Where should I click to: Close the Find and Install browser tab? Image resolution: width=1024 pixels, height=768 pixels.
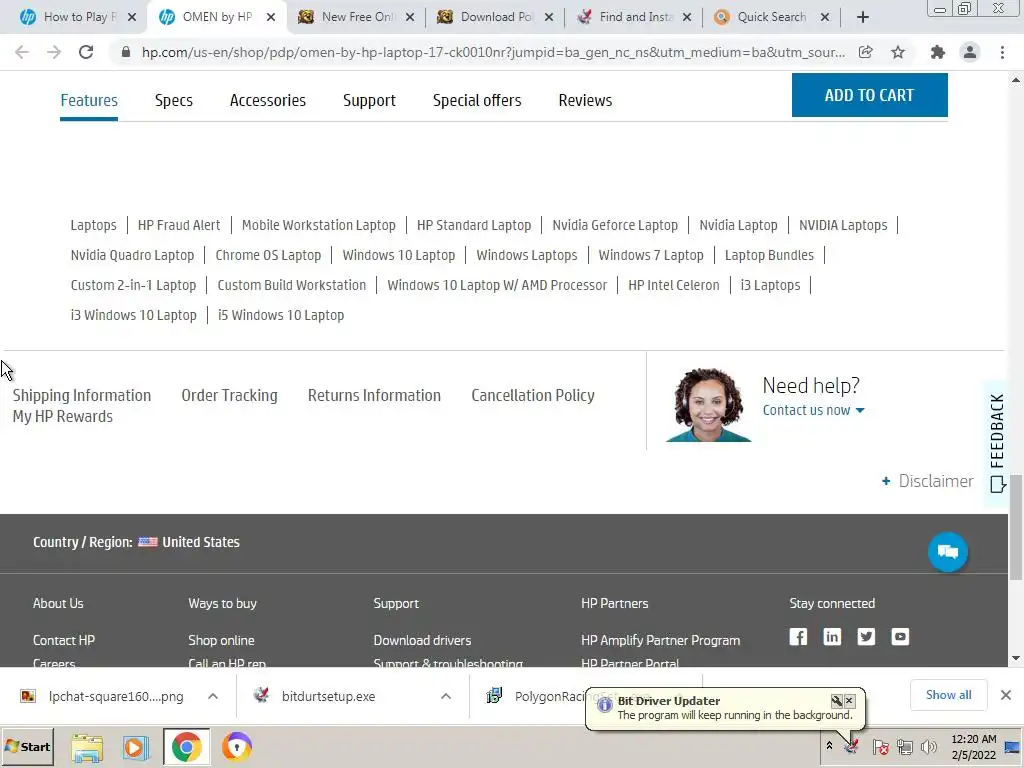pos(687,18)
